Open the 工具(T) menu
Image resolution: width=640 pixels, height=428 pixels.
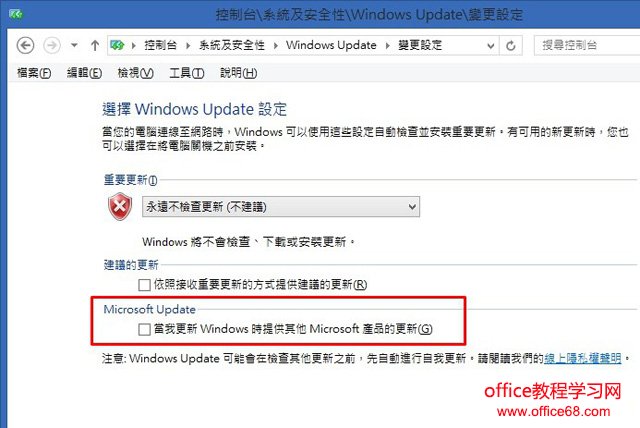coord(187,73)
